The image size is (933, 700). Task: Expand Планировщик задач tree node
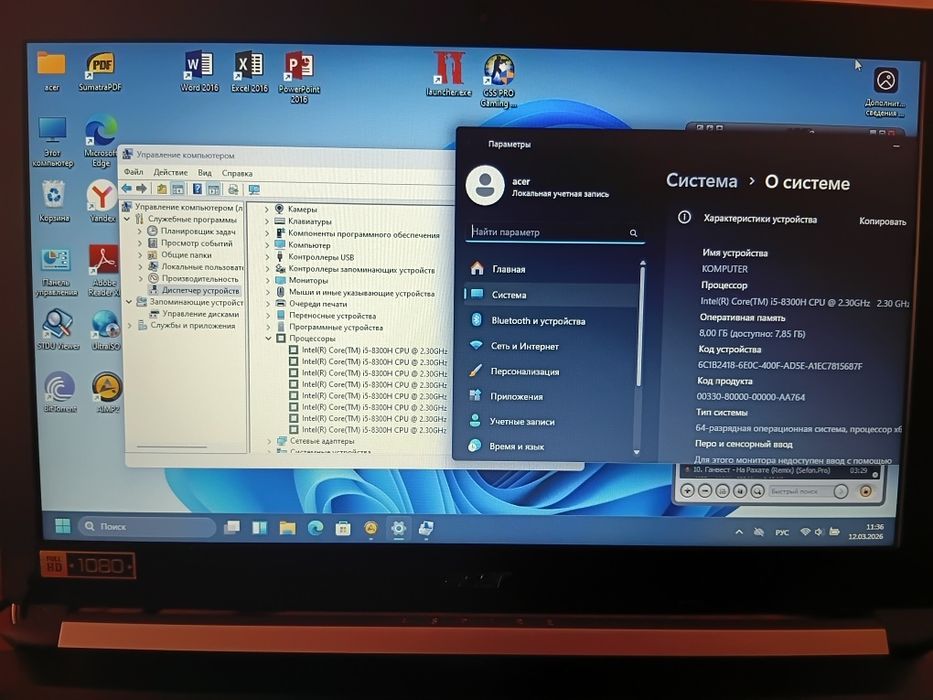[140, 231]
